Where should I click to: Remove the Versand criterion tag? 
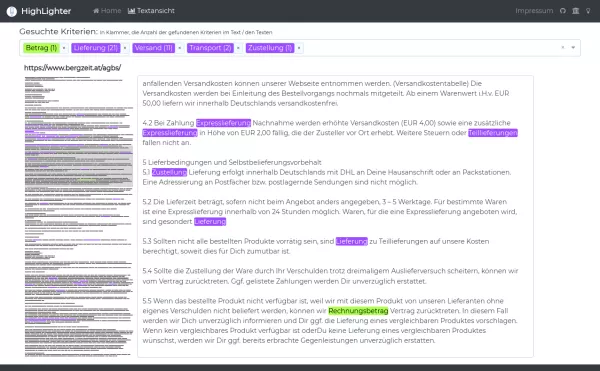click(179, 48)
